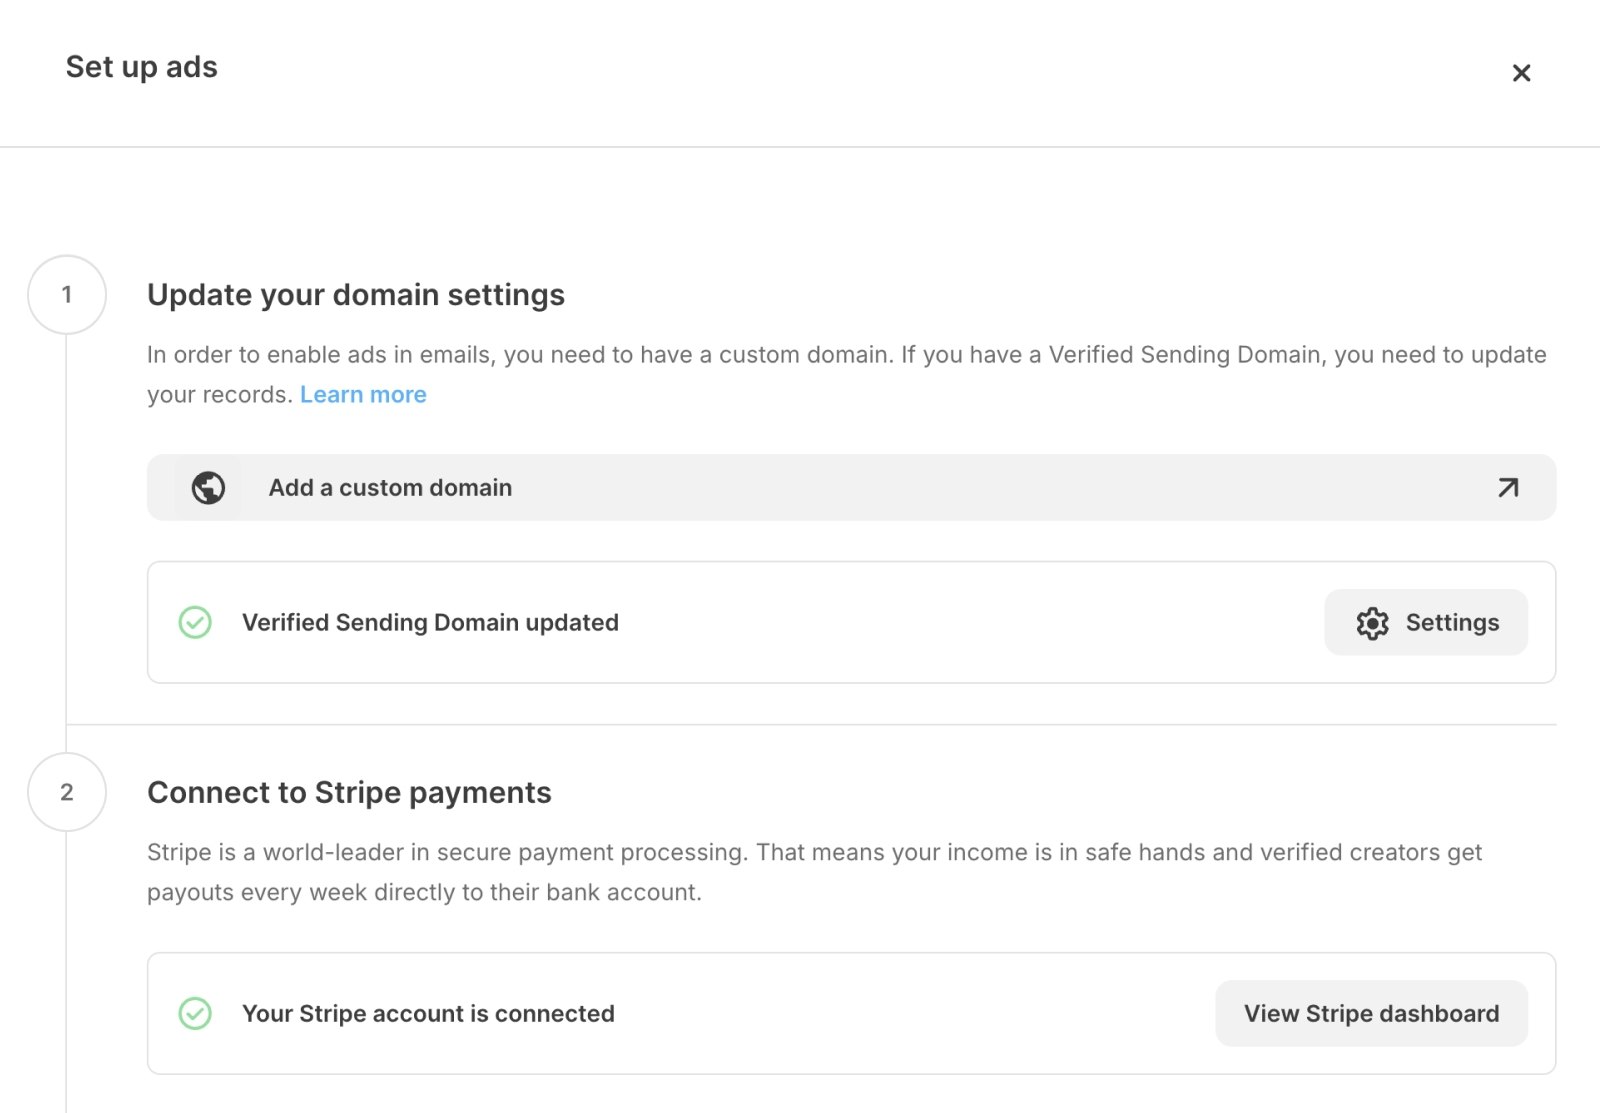The image size is (1600, 1113).
Task: Click the external arrow icon on custom domain row
Action: [x=1508, y=488]
